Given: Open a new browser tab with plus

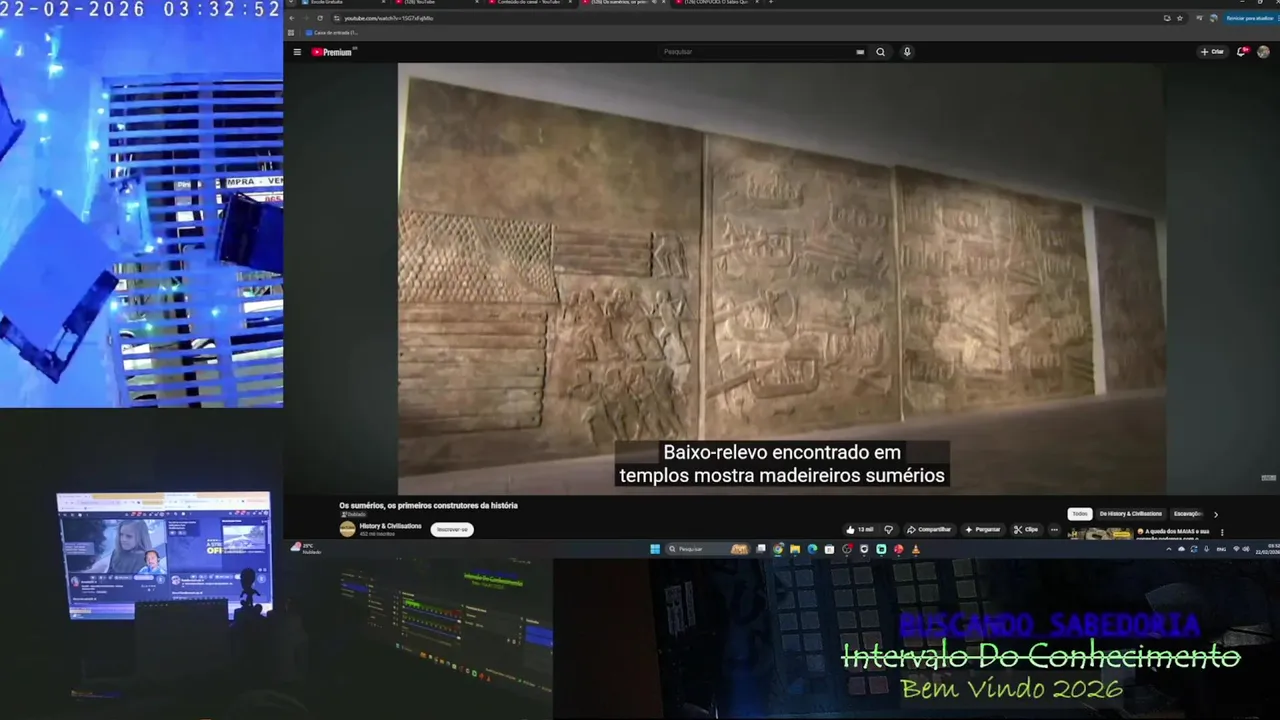Looking at the screenshot, I should point(770,2).
